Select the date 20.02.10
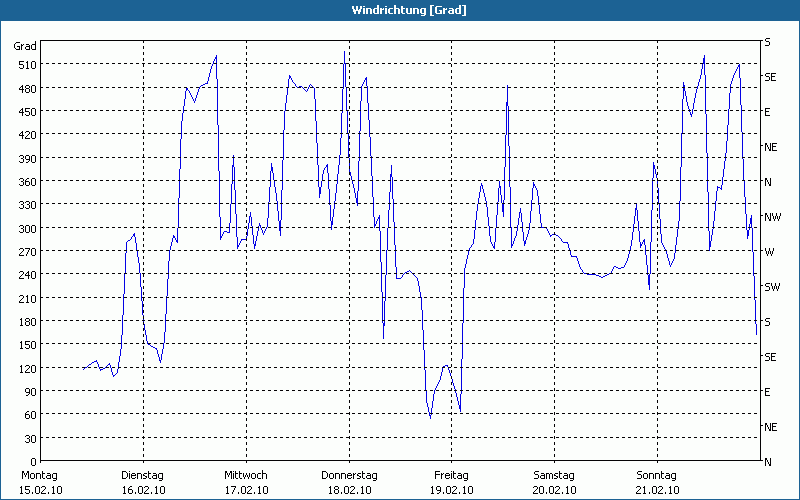Screen dimensions: 800x500 point(555,490)
